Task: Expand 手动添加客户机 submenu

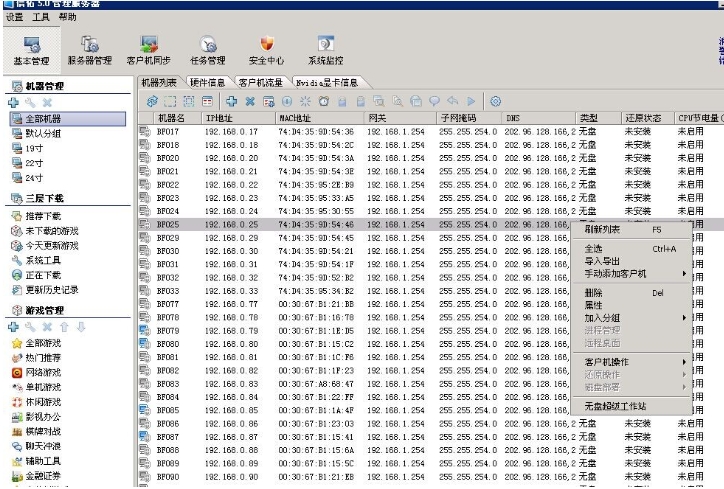Action: (632, 274)
